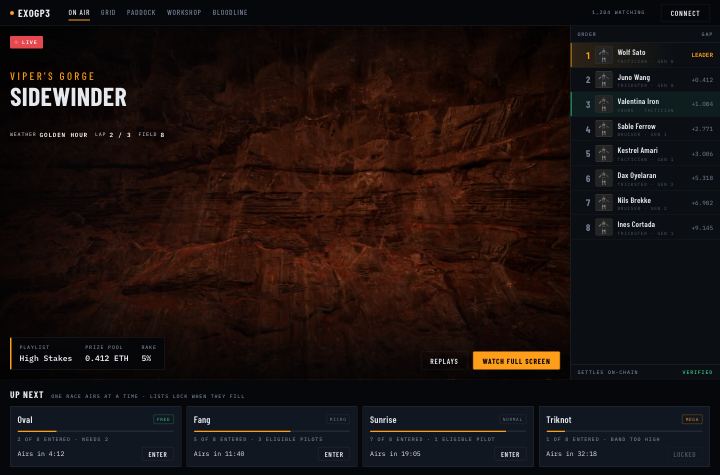Click the red LIVE badge

(x=27, y=42)
